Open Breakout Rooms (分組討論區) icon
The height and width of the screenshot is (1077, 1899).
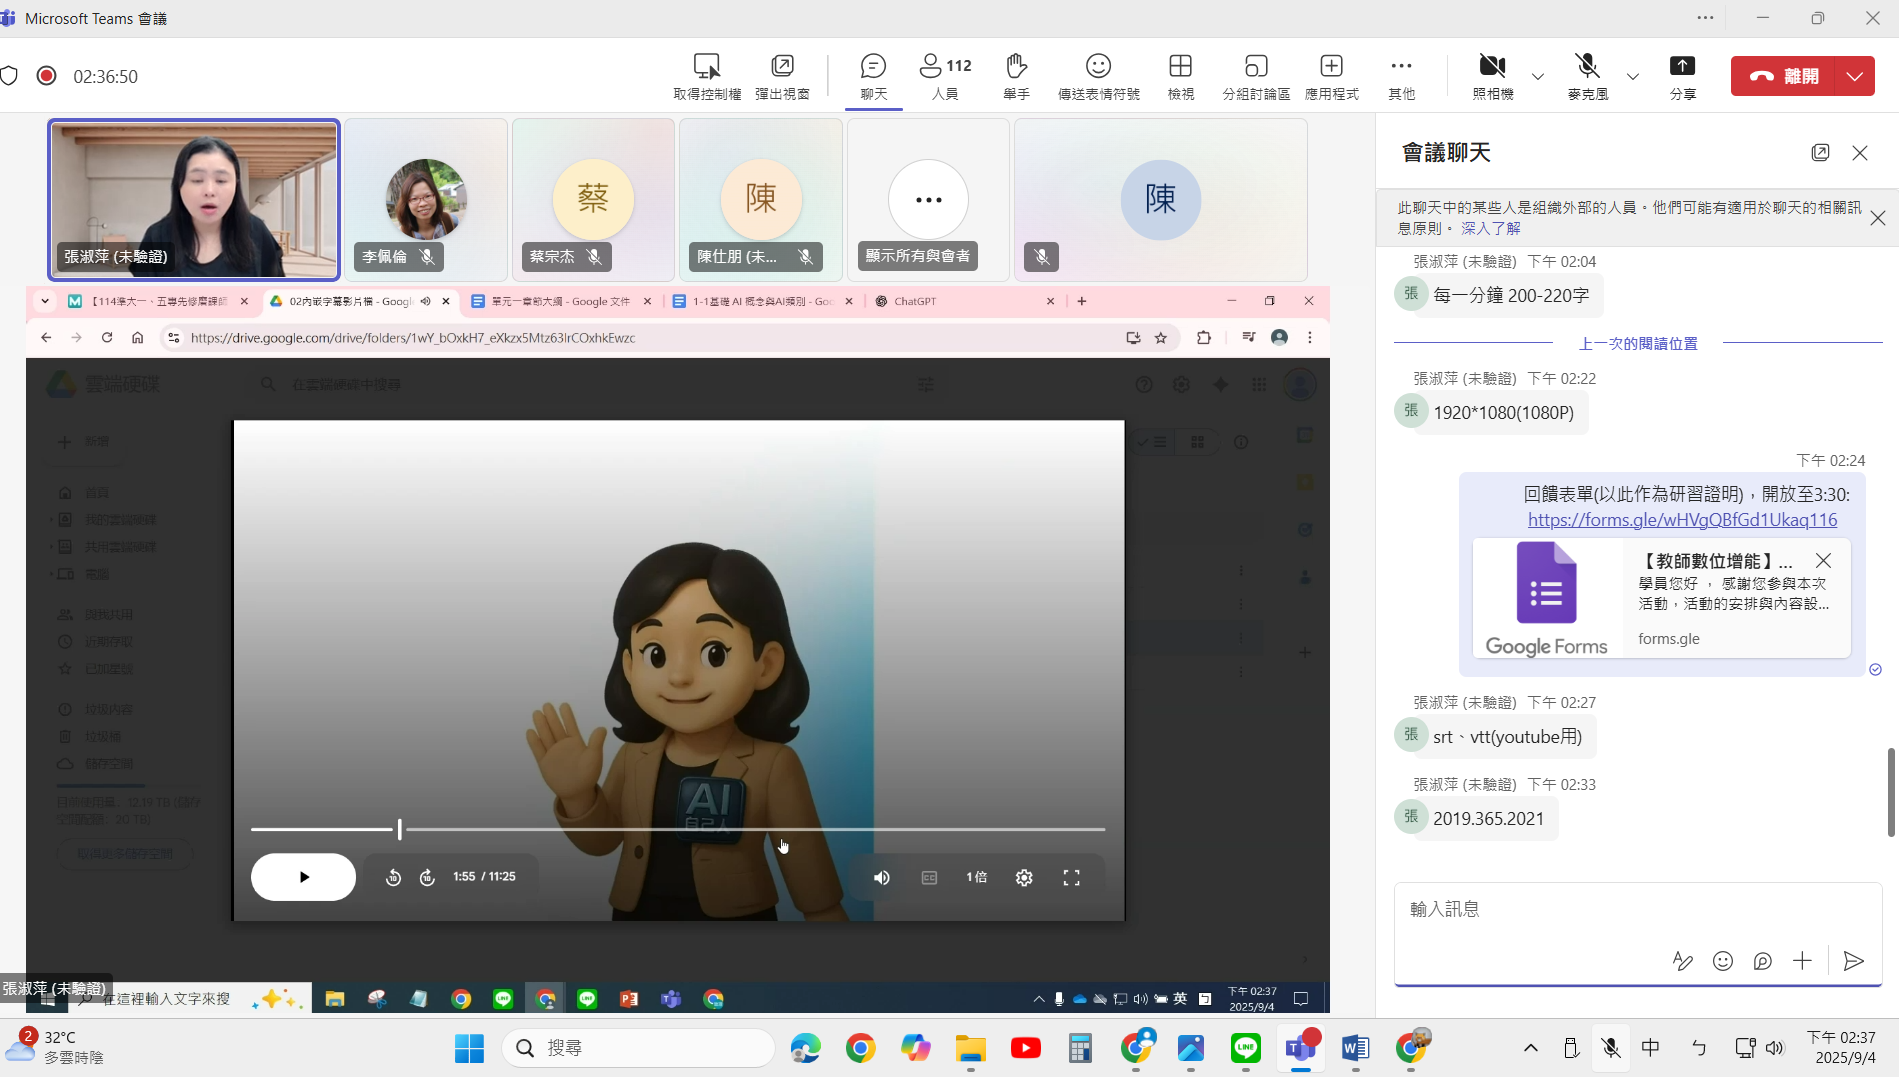click(x=1256, y=67)
